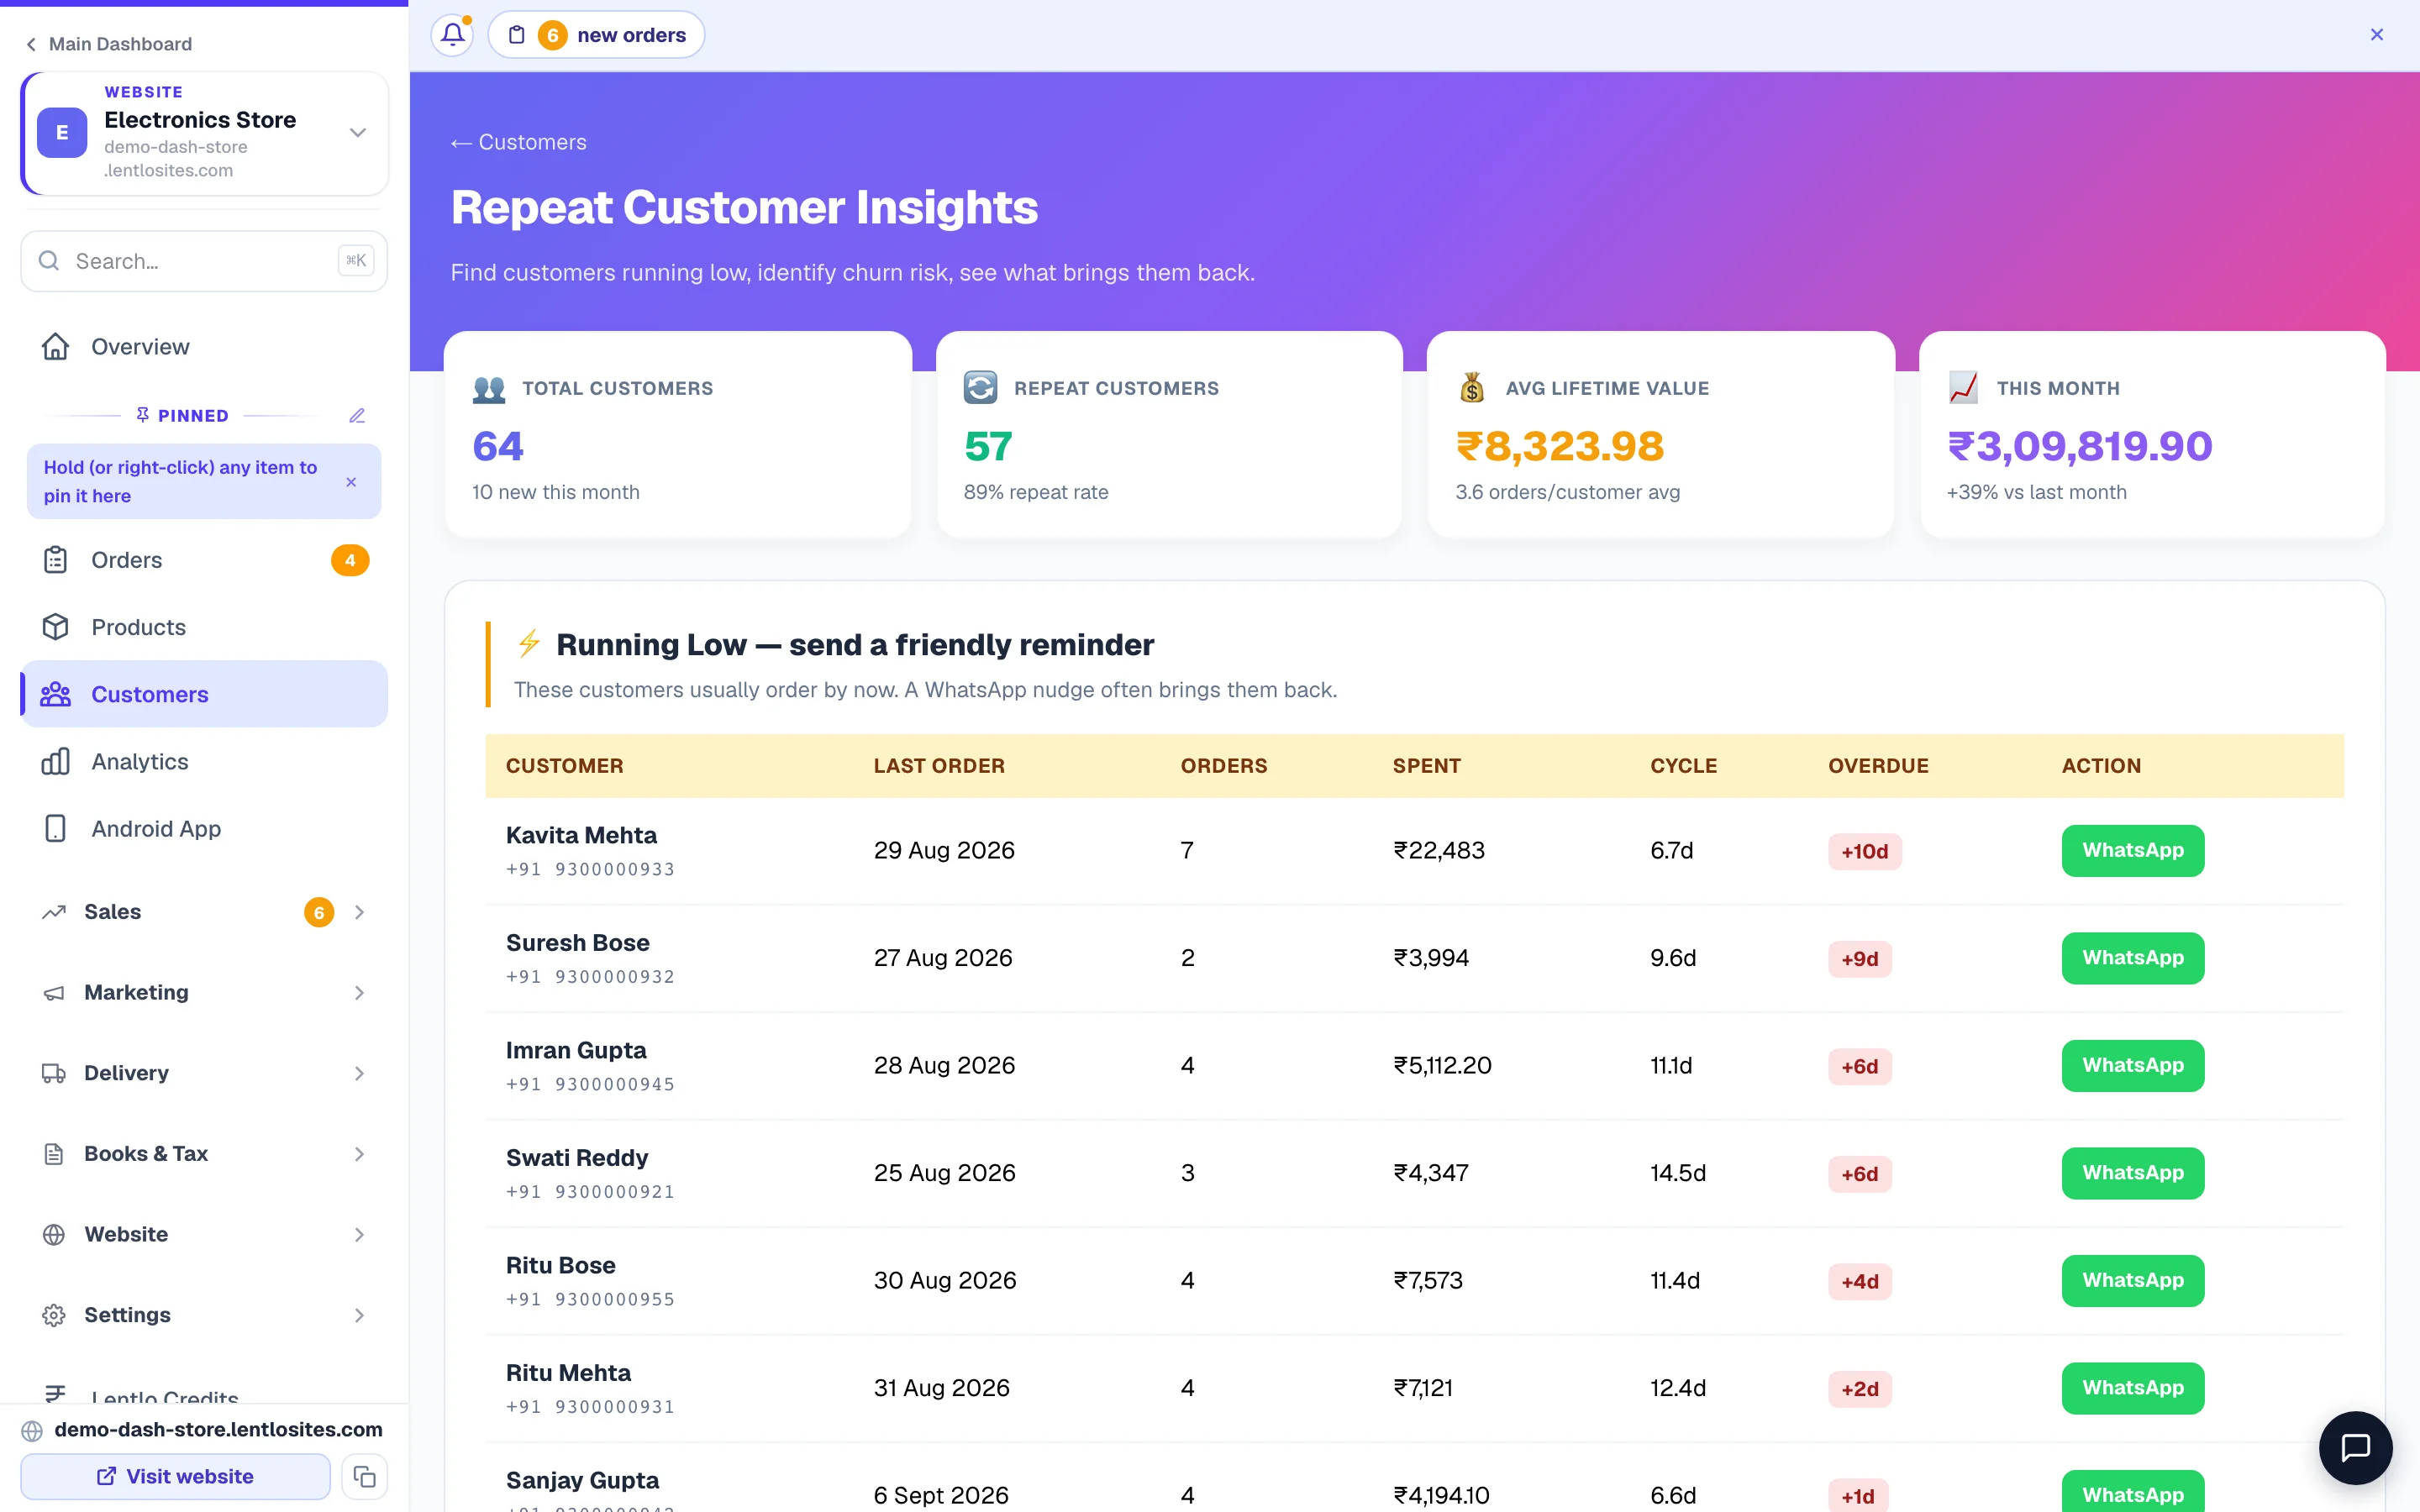Dismiss the pin hint tooltip
Screen dimensions: 2420x1512
point(351,482)
